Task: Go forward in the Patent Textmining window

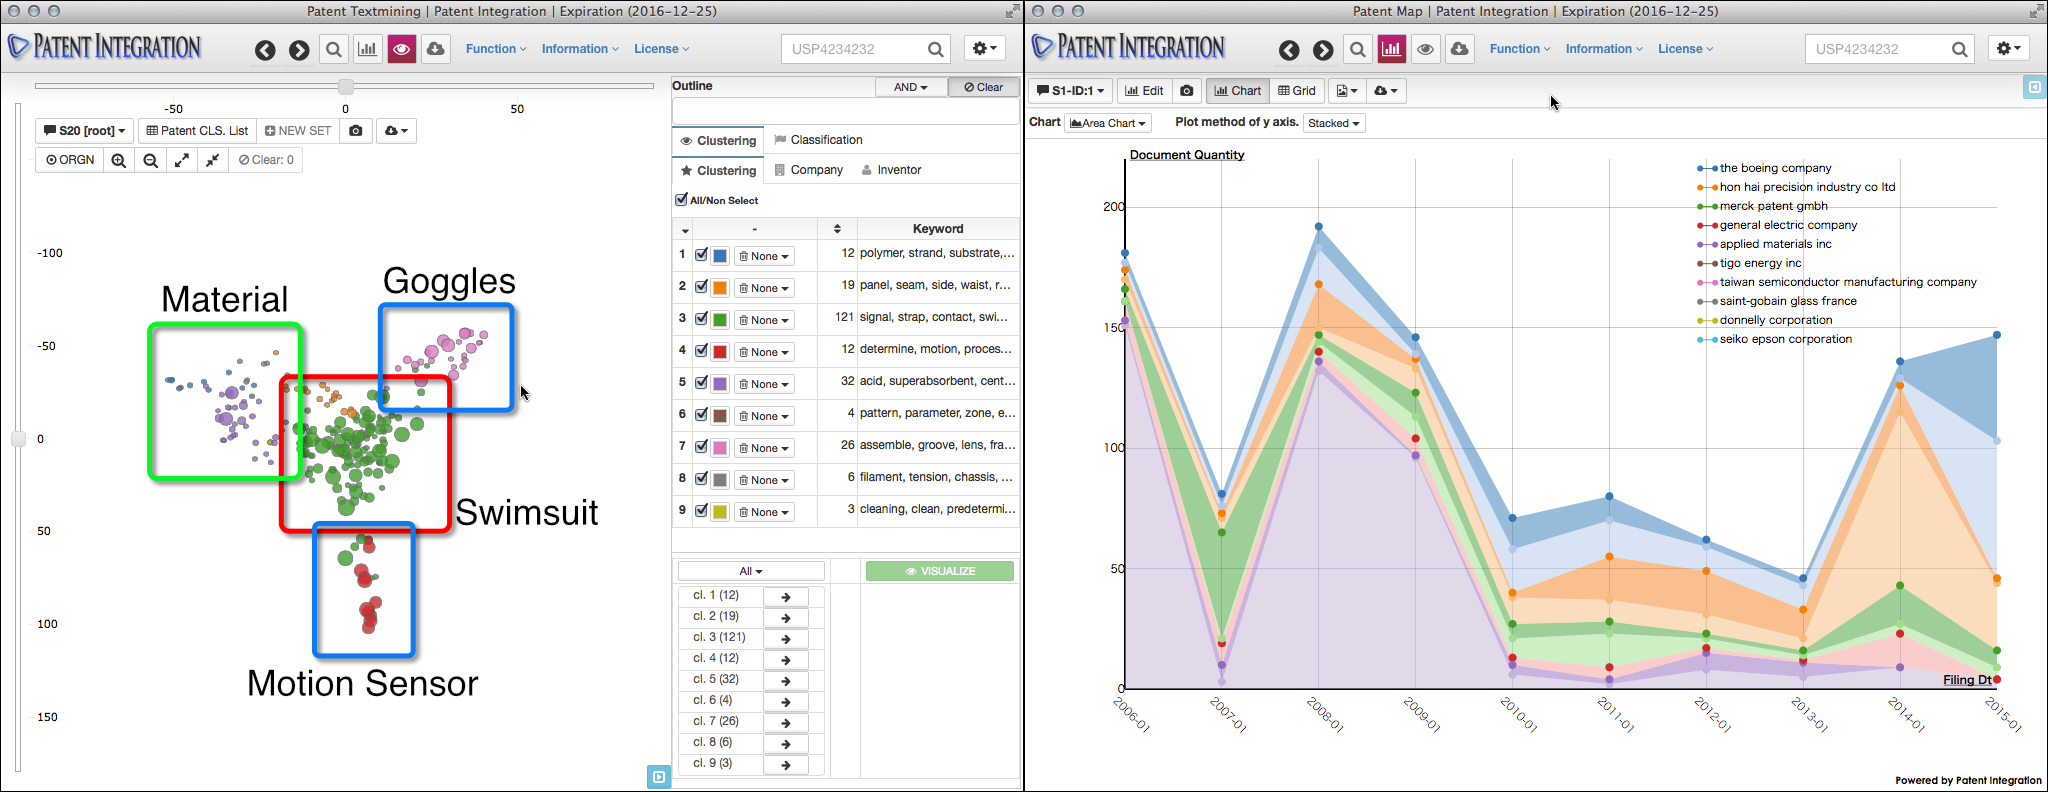Action: 299,50
